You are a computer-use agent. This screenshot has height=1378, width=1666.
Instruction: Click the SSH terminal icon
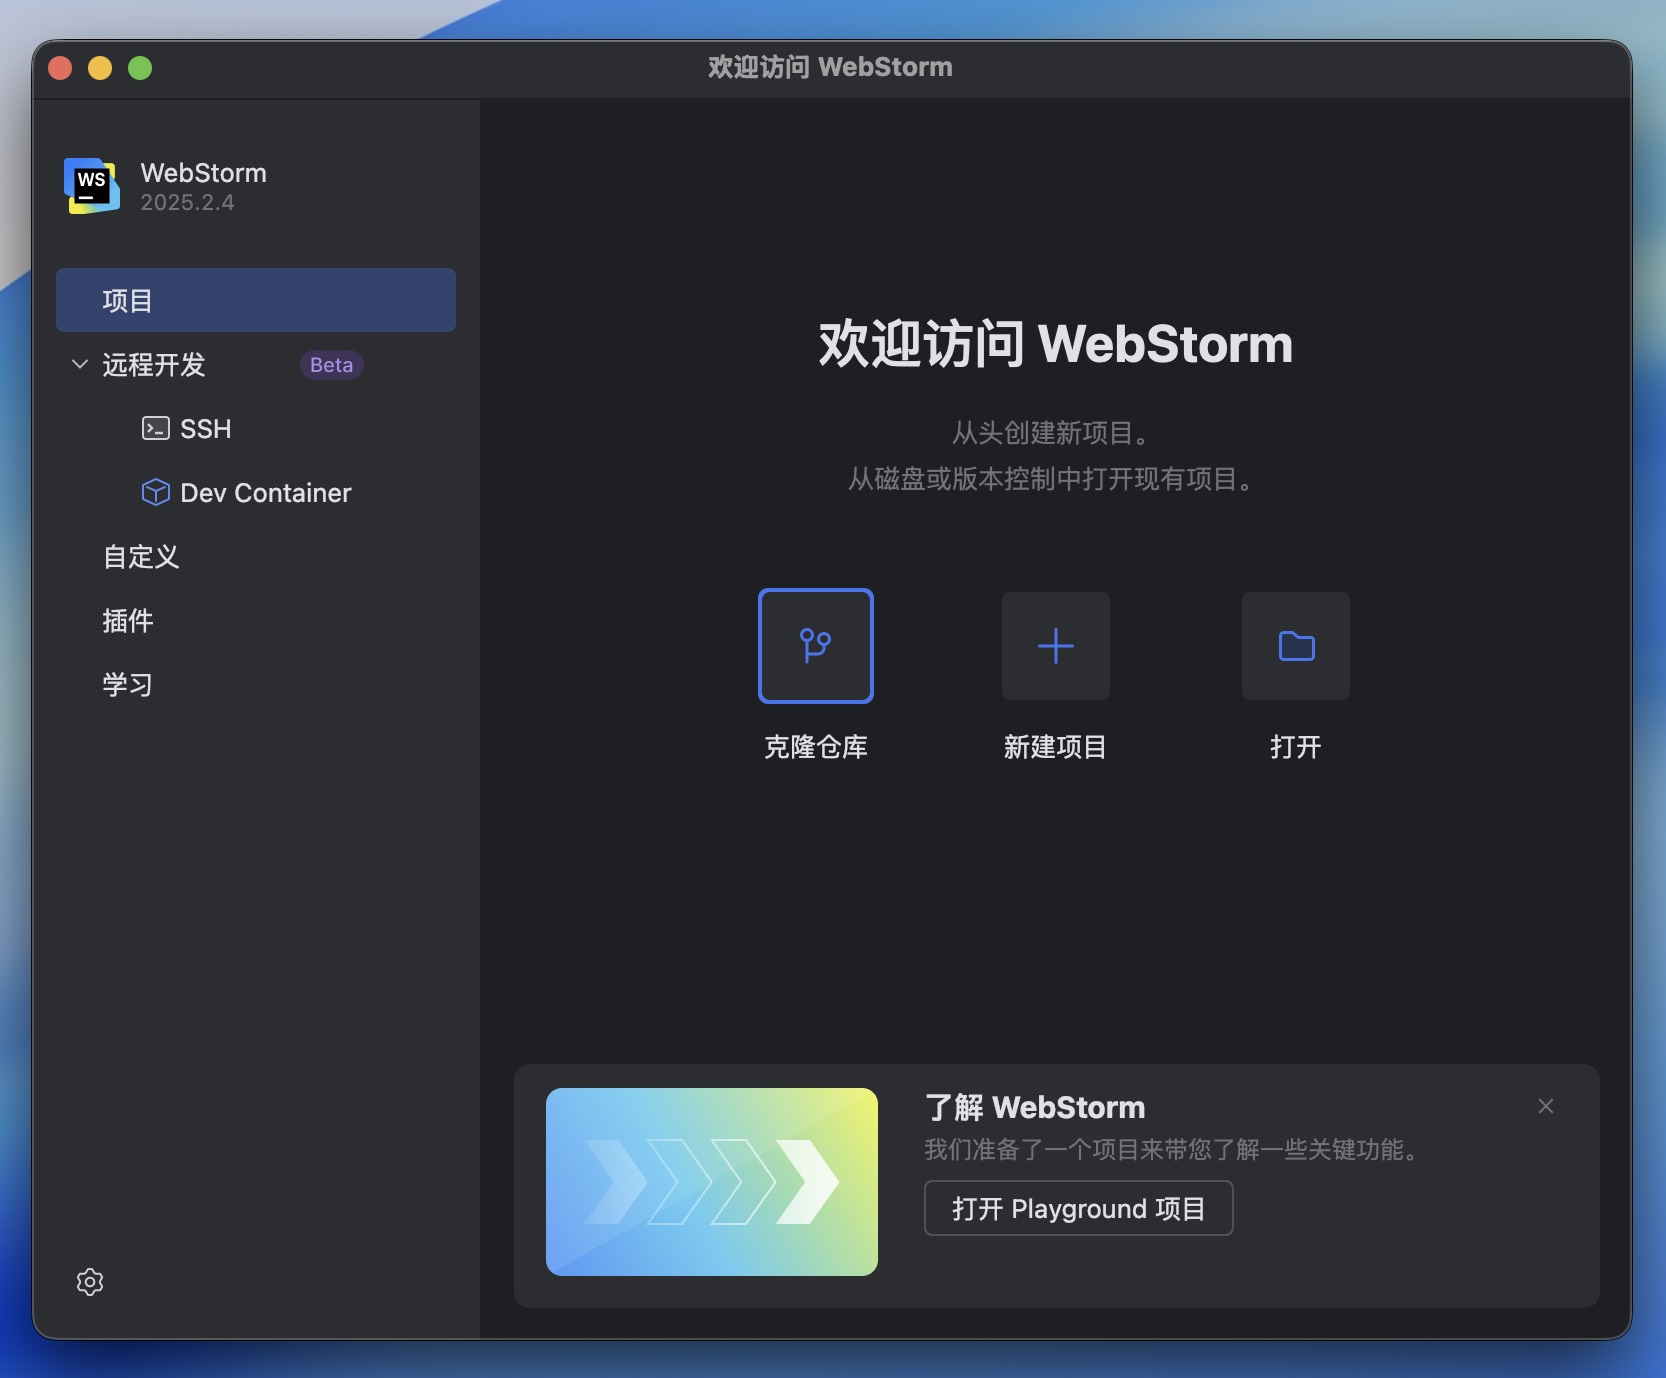pos(156,428)
